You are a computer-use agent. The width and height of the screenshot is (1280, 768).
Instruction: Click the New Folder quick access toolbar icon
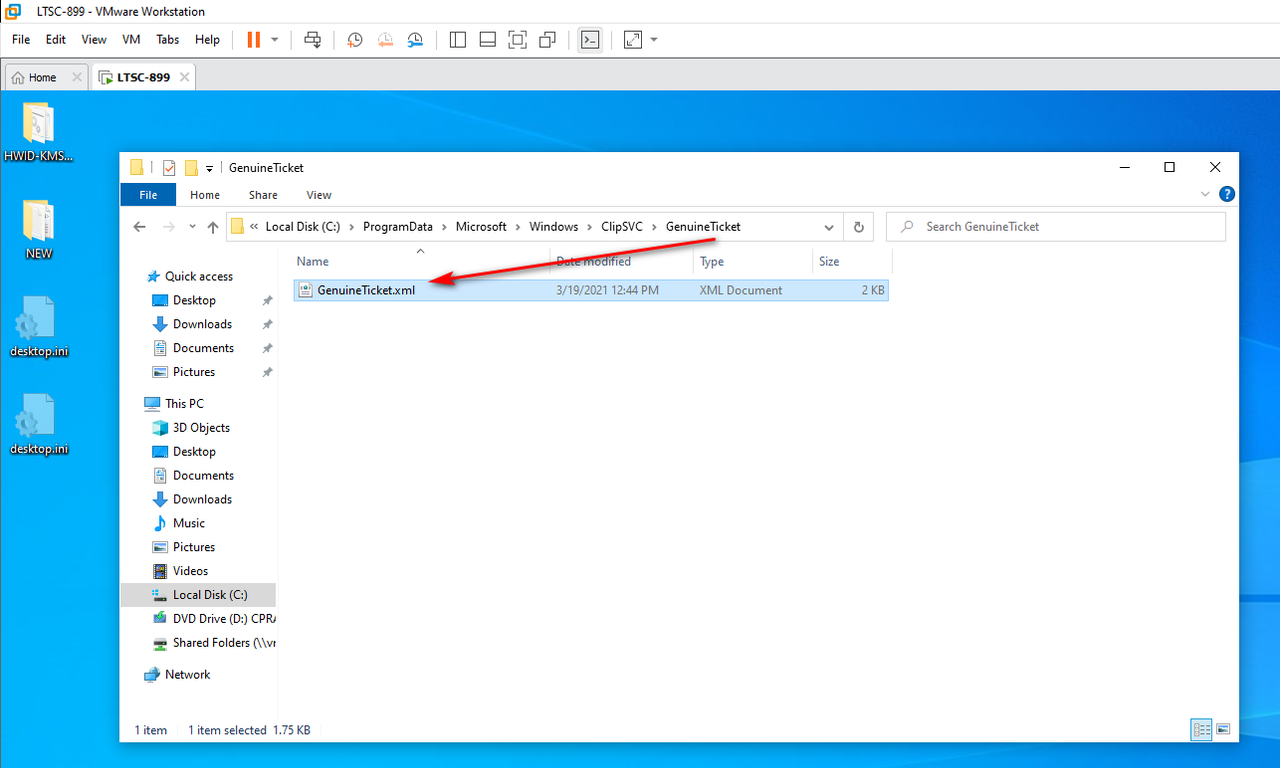pos(191,168)
